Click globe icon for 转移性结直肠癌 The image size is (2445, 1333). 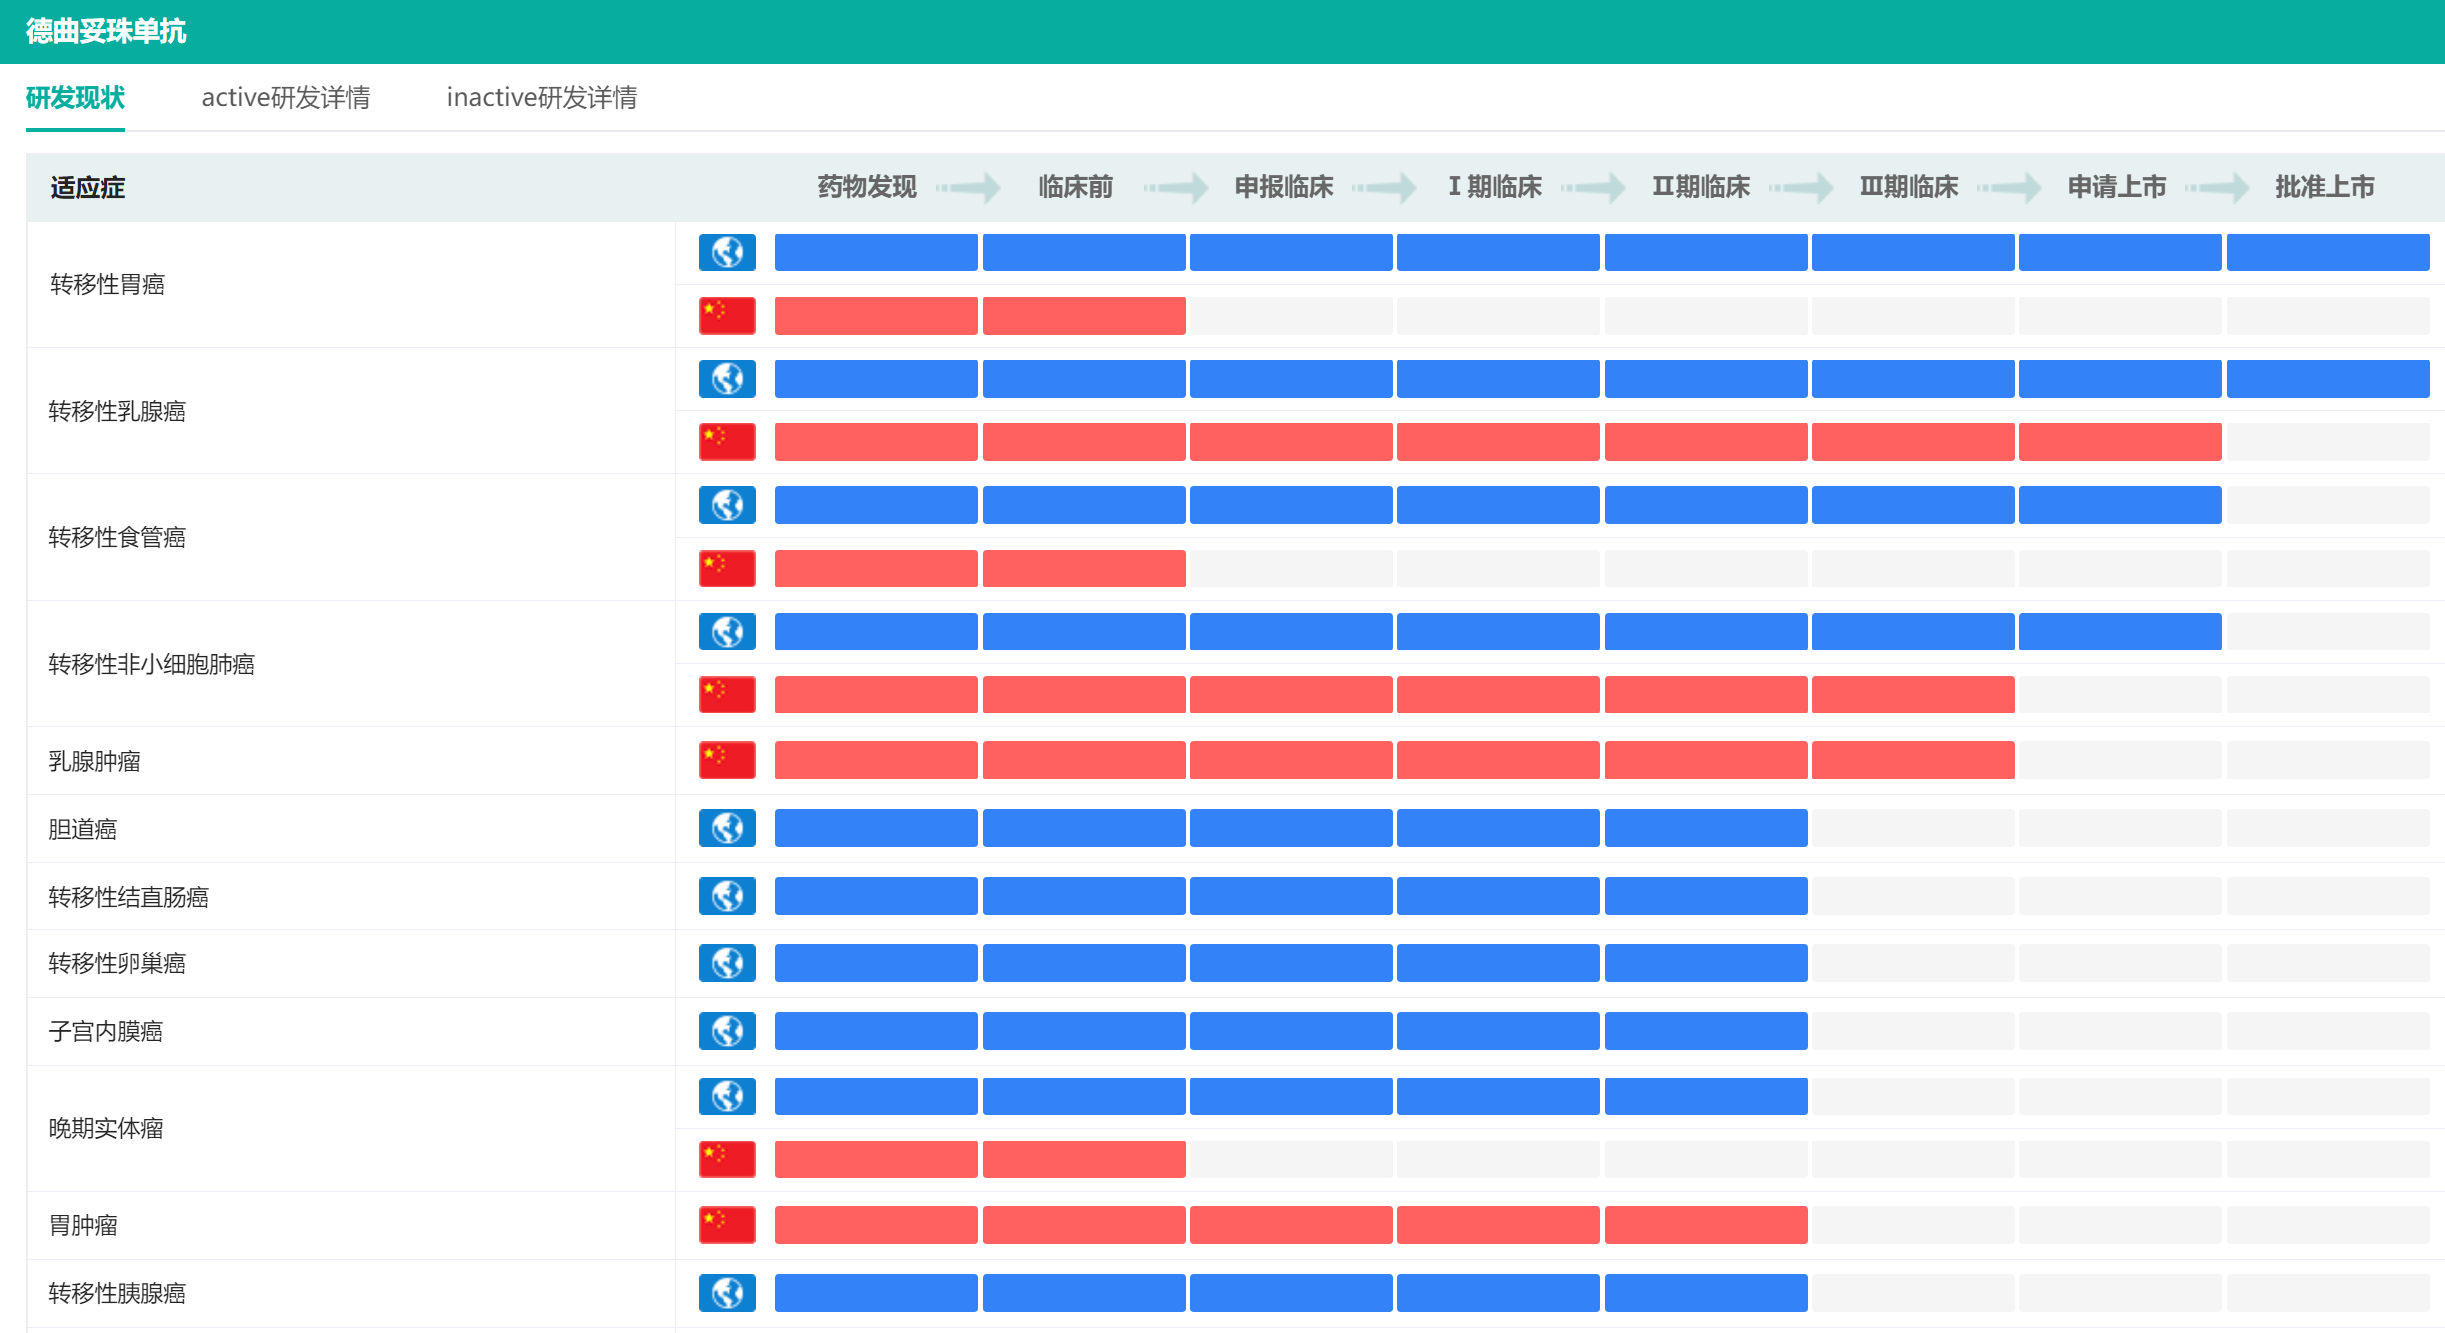click(x=727, y=896)
